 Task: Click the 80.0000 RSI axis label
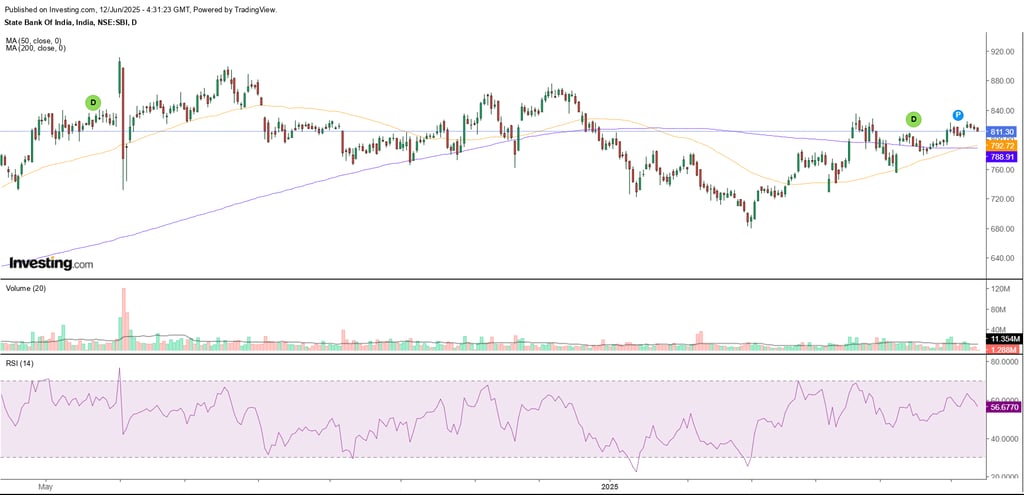click(1003, 360)
